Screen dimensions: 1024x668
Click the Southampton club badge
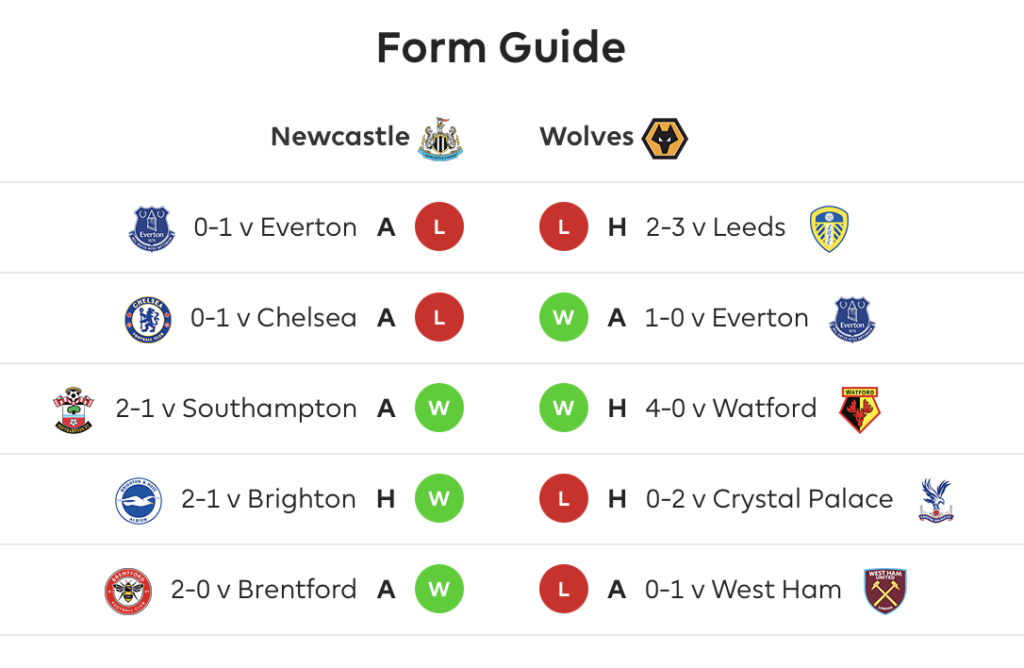click(x=73, y=410)
